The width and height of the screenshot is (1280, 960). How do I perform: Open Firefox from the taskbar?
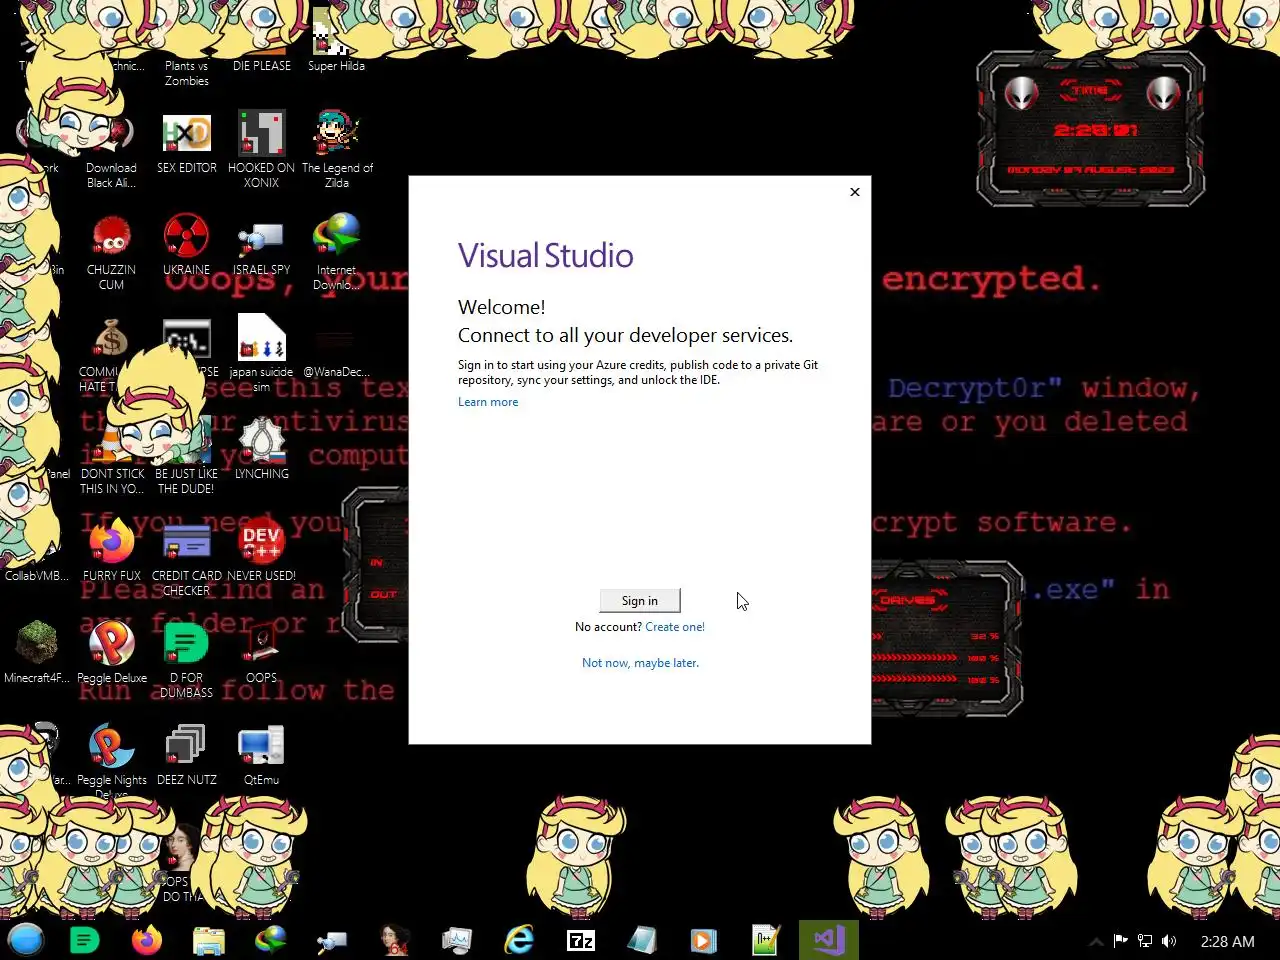pos(147,940)
